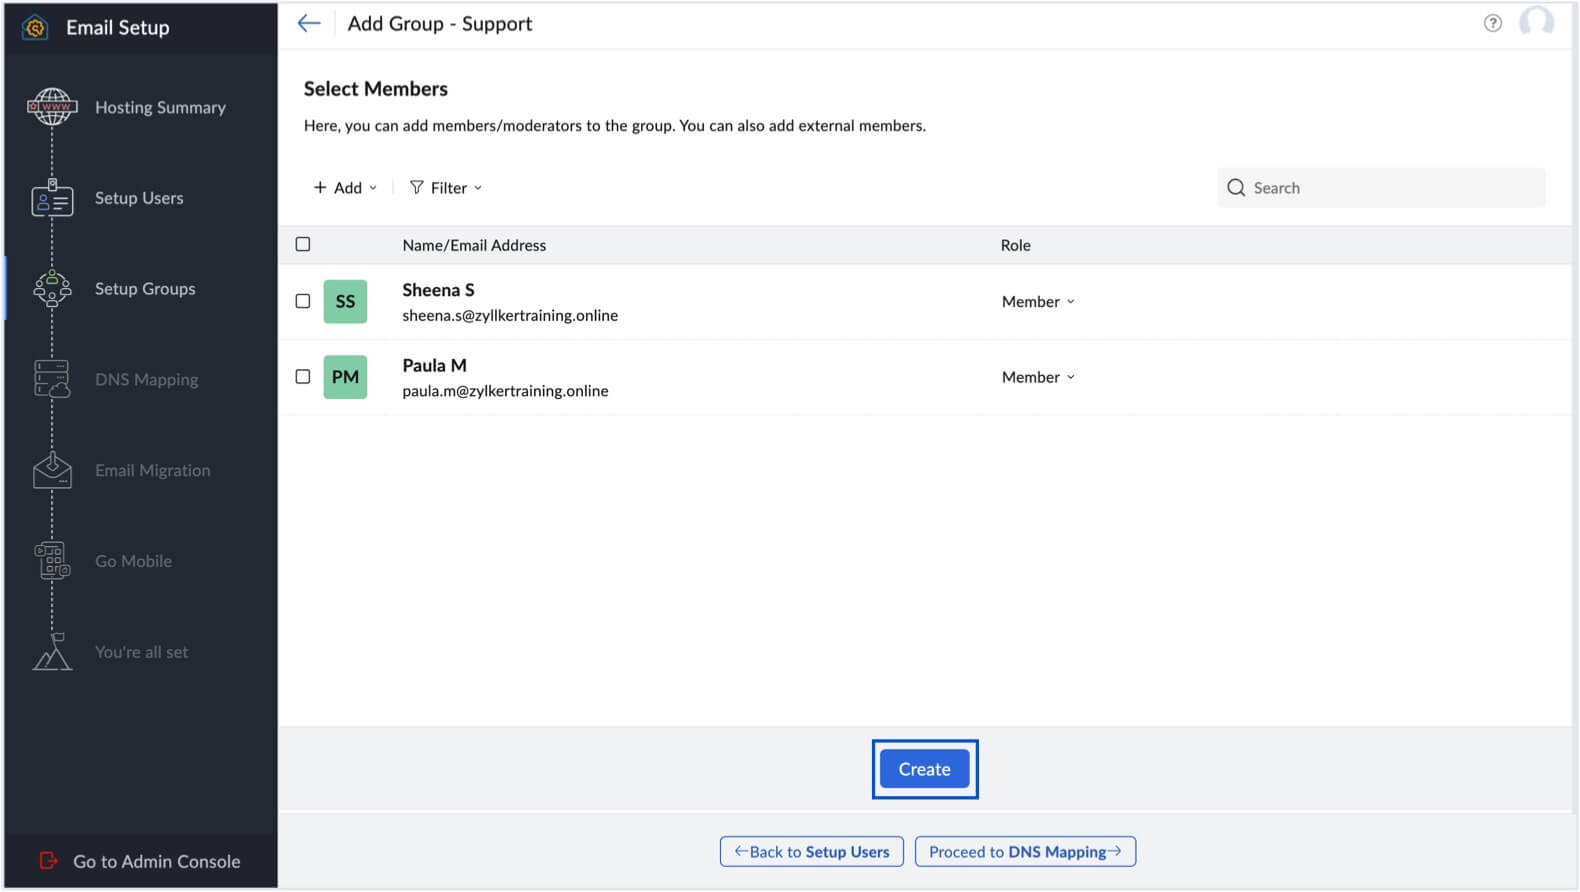Click the Hosting Summary globe icon
This screenshot has width=1580, height=892.
tap(52, 107)
